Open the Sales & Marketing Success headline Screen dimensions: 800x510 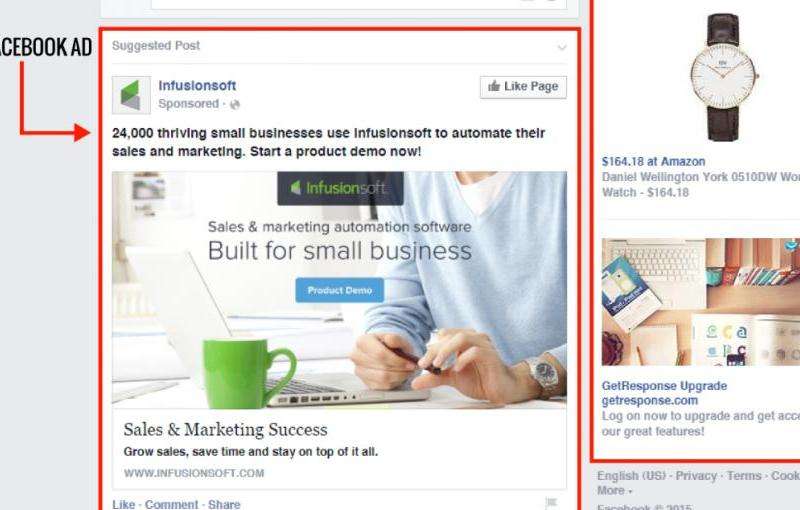[x=226, y=429]
